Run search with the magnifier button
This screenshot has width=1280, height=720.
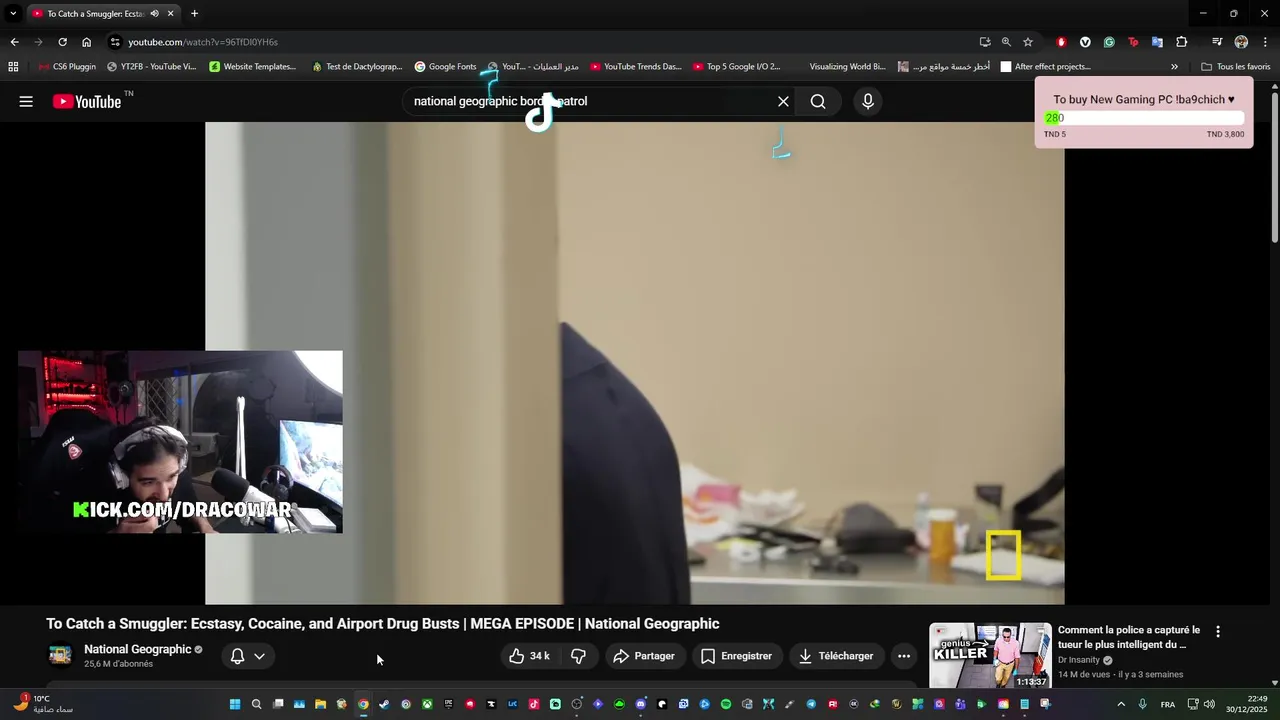point(818,101)
